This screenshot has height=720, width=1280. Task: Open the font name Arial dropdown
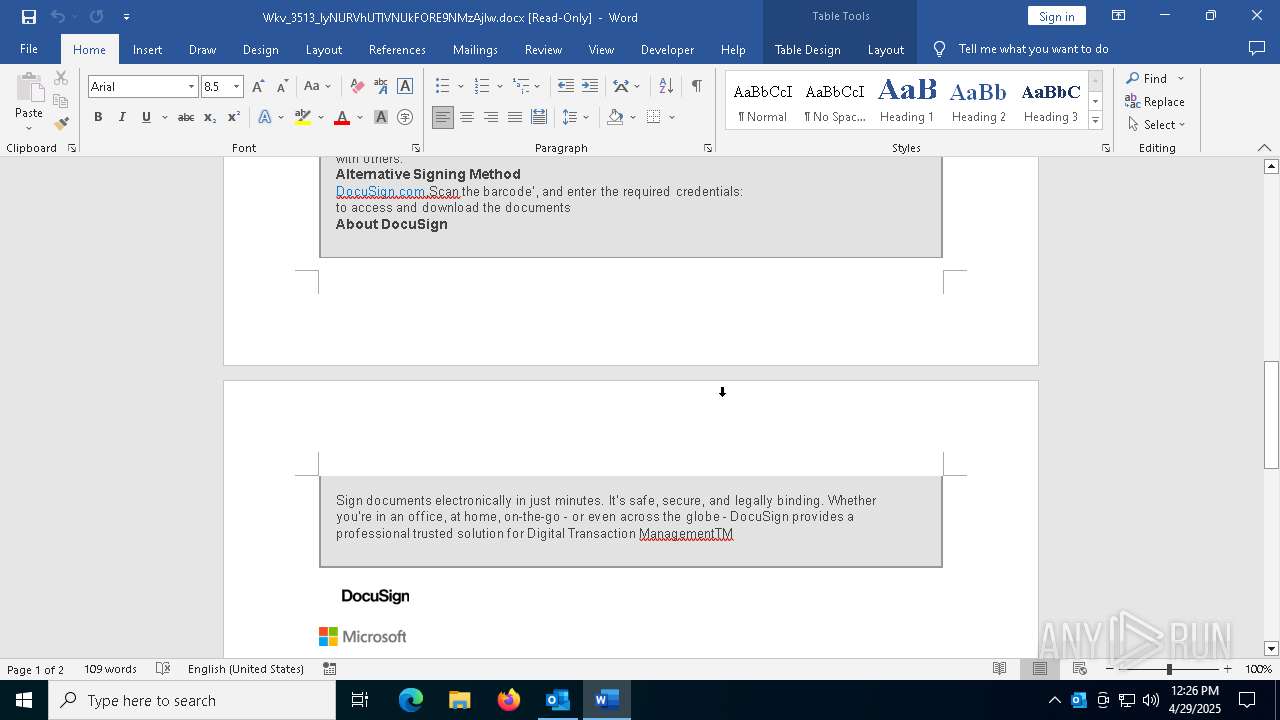pyautogui.click(x=191, y=87)
